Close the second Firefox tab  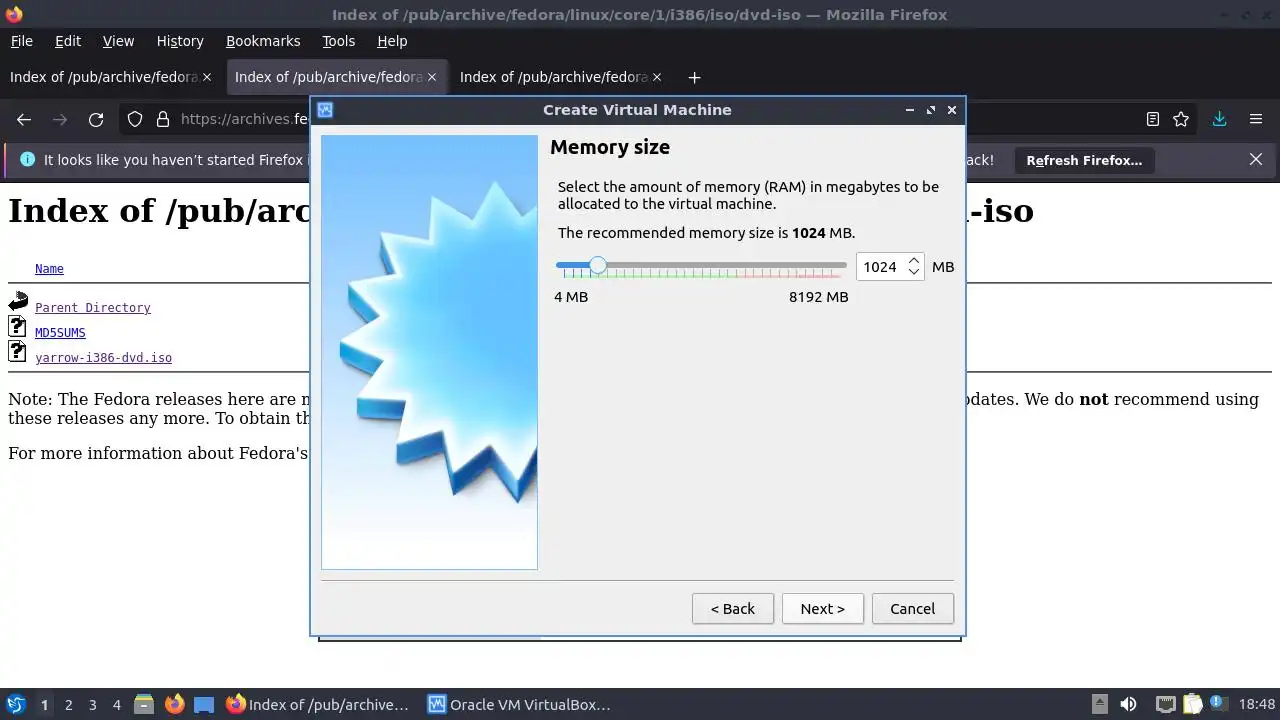tap(432, 77)
